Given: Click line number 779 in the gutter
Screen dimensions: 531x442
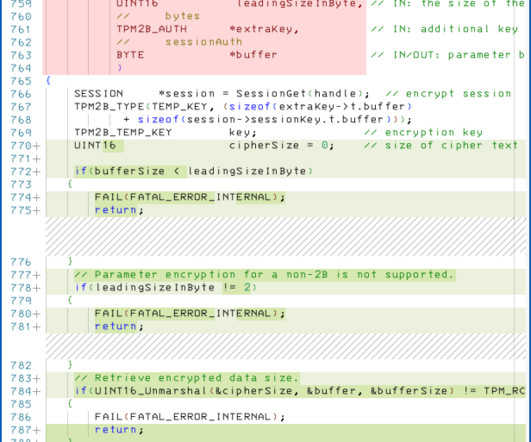Looking at the screenshot, I should coord(21,300).
